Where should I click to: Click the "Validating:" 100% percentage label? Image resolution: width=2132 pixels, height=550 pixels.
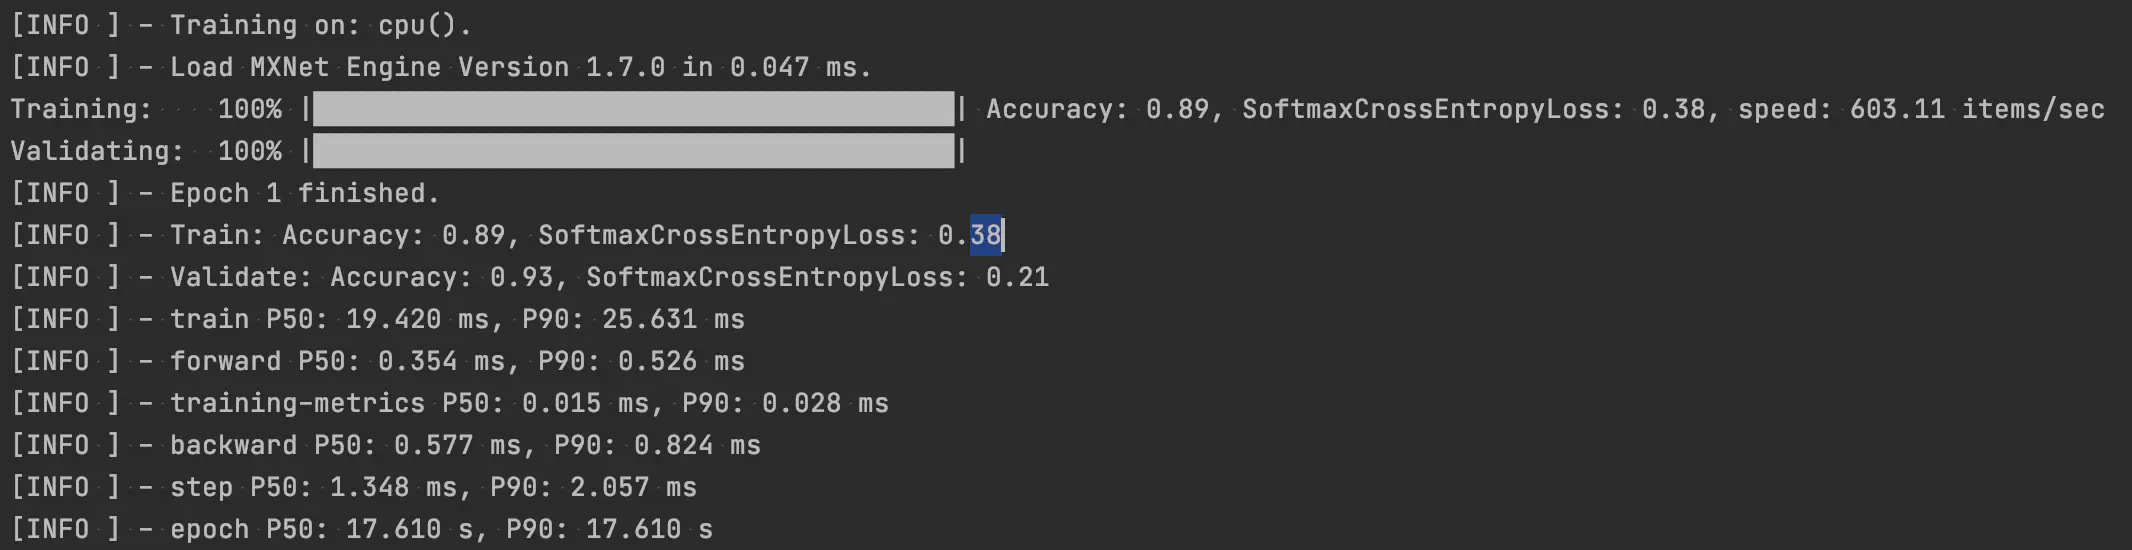pyautogui.click(x=249, y=151)
